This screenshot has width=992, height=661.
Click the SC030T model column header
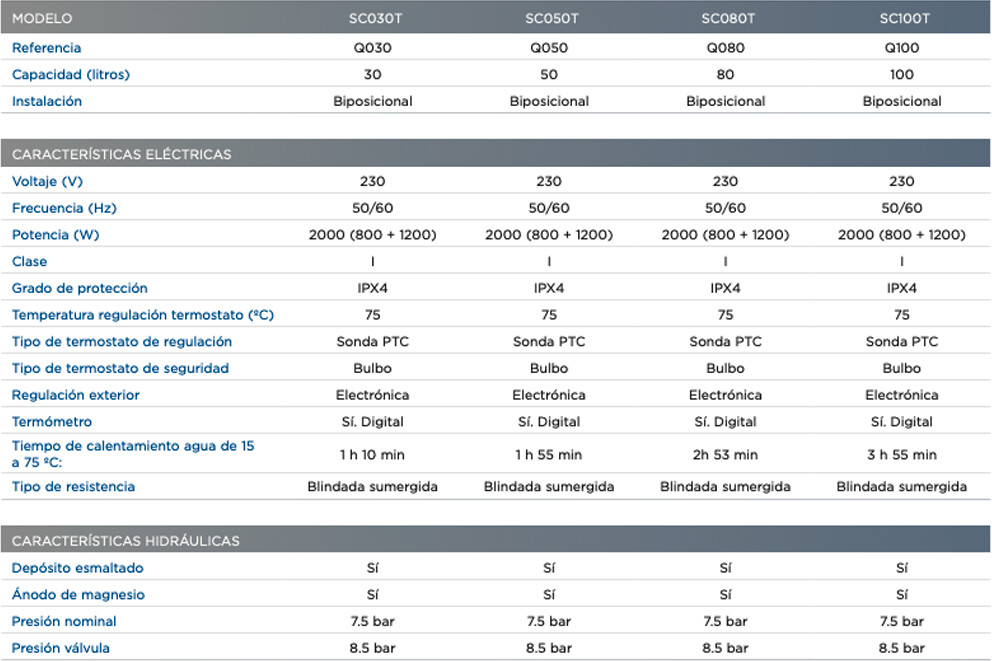pyautogui.click(x=372, y=18)
